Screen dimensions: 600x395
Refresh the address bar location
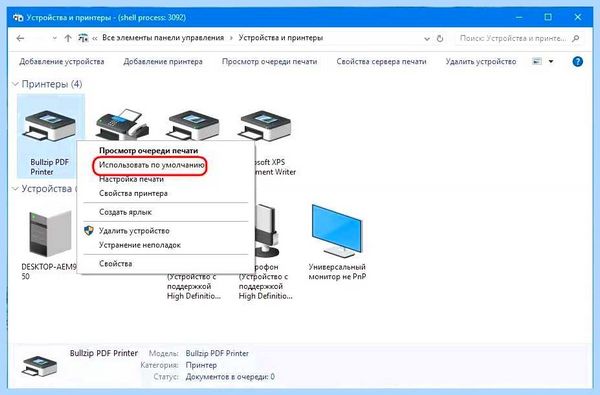pos(440,38)
